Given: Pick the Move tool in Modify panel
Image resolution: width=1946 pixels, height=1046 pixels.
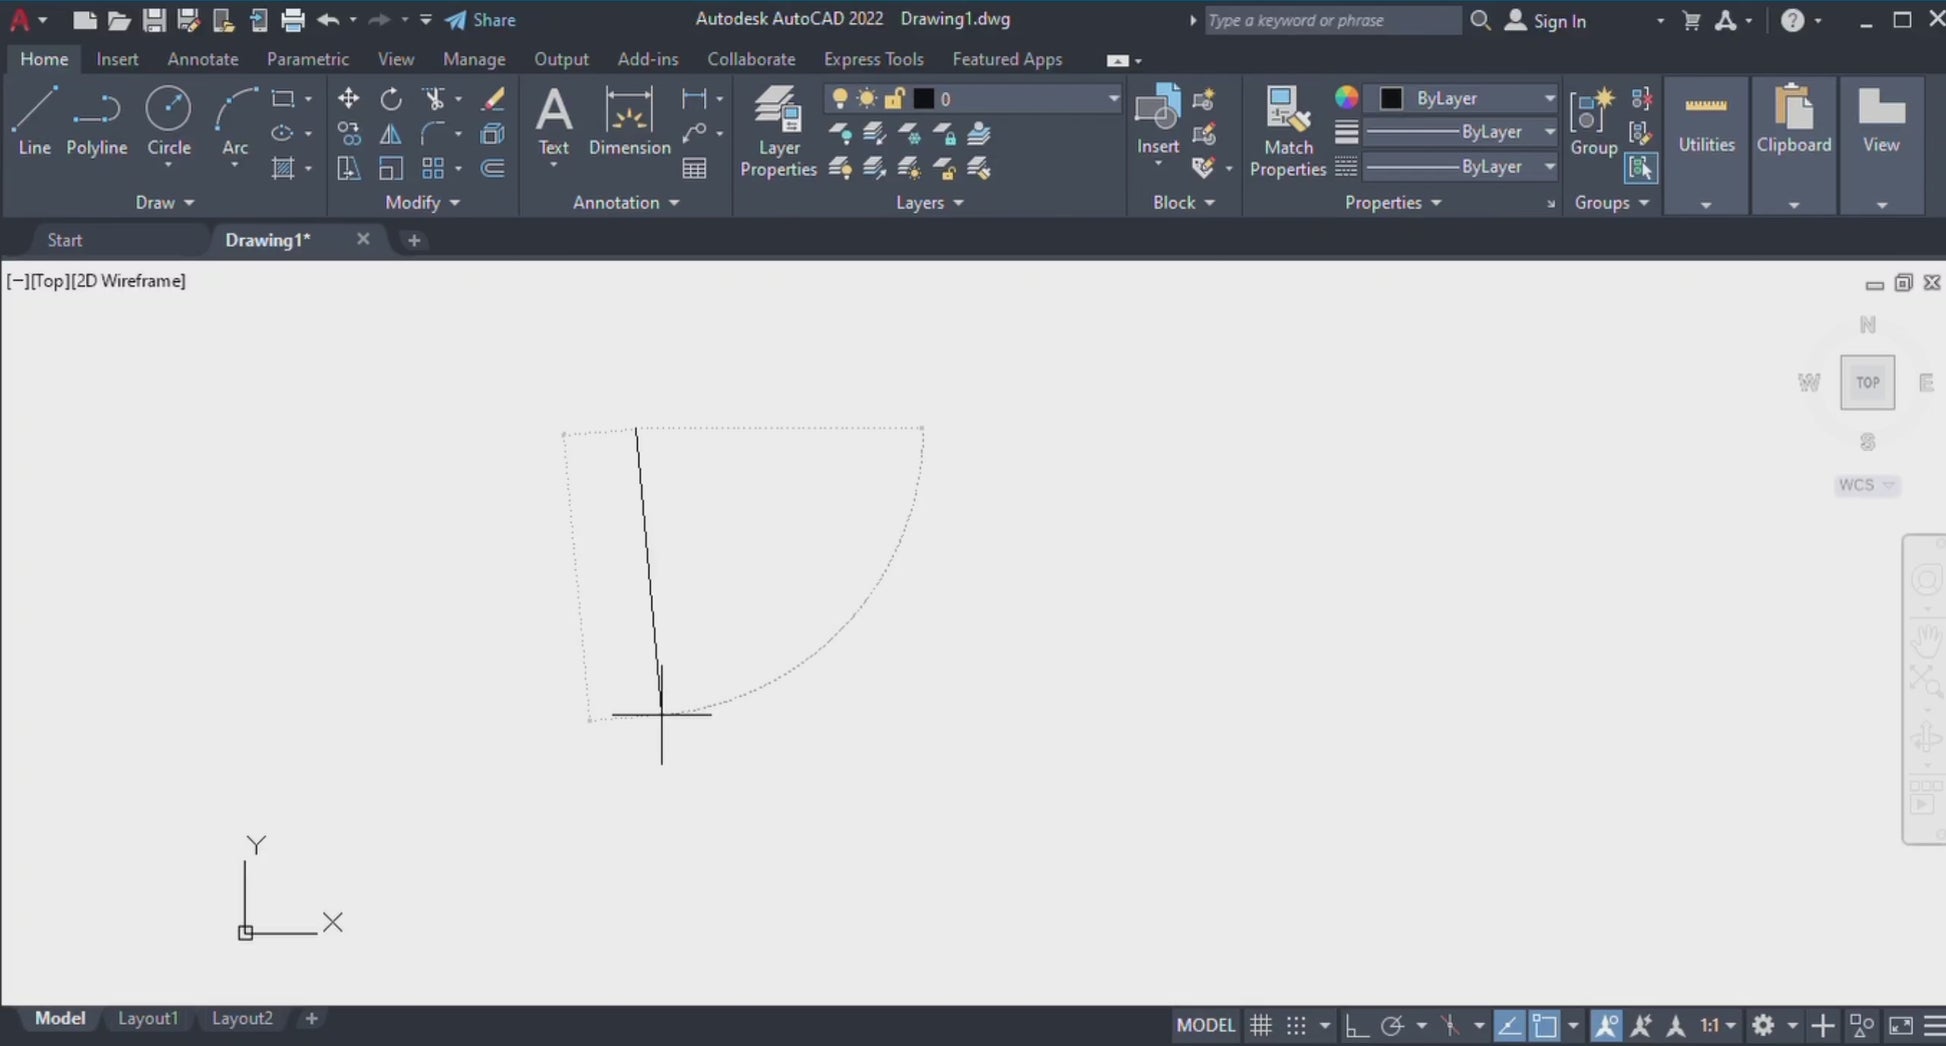Looking at the screenshot, I should click(348, 98).
